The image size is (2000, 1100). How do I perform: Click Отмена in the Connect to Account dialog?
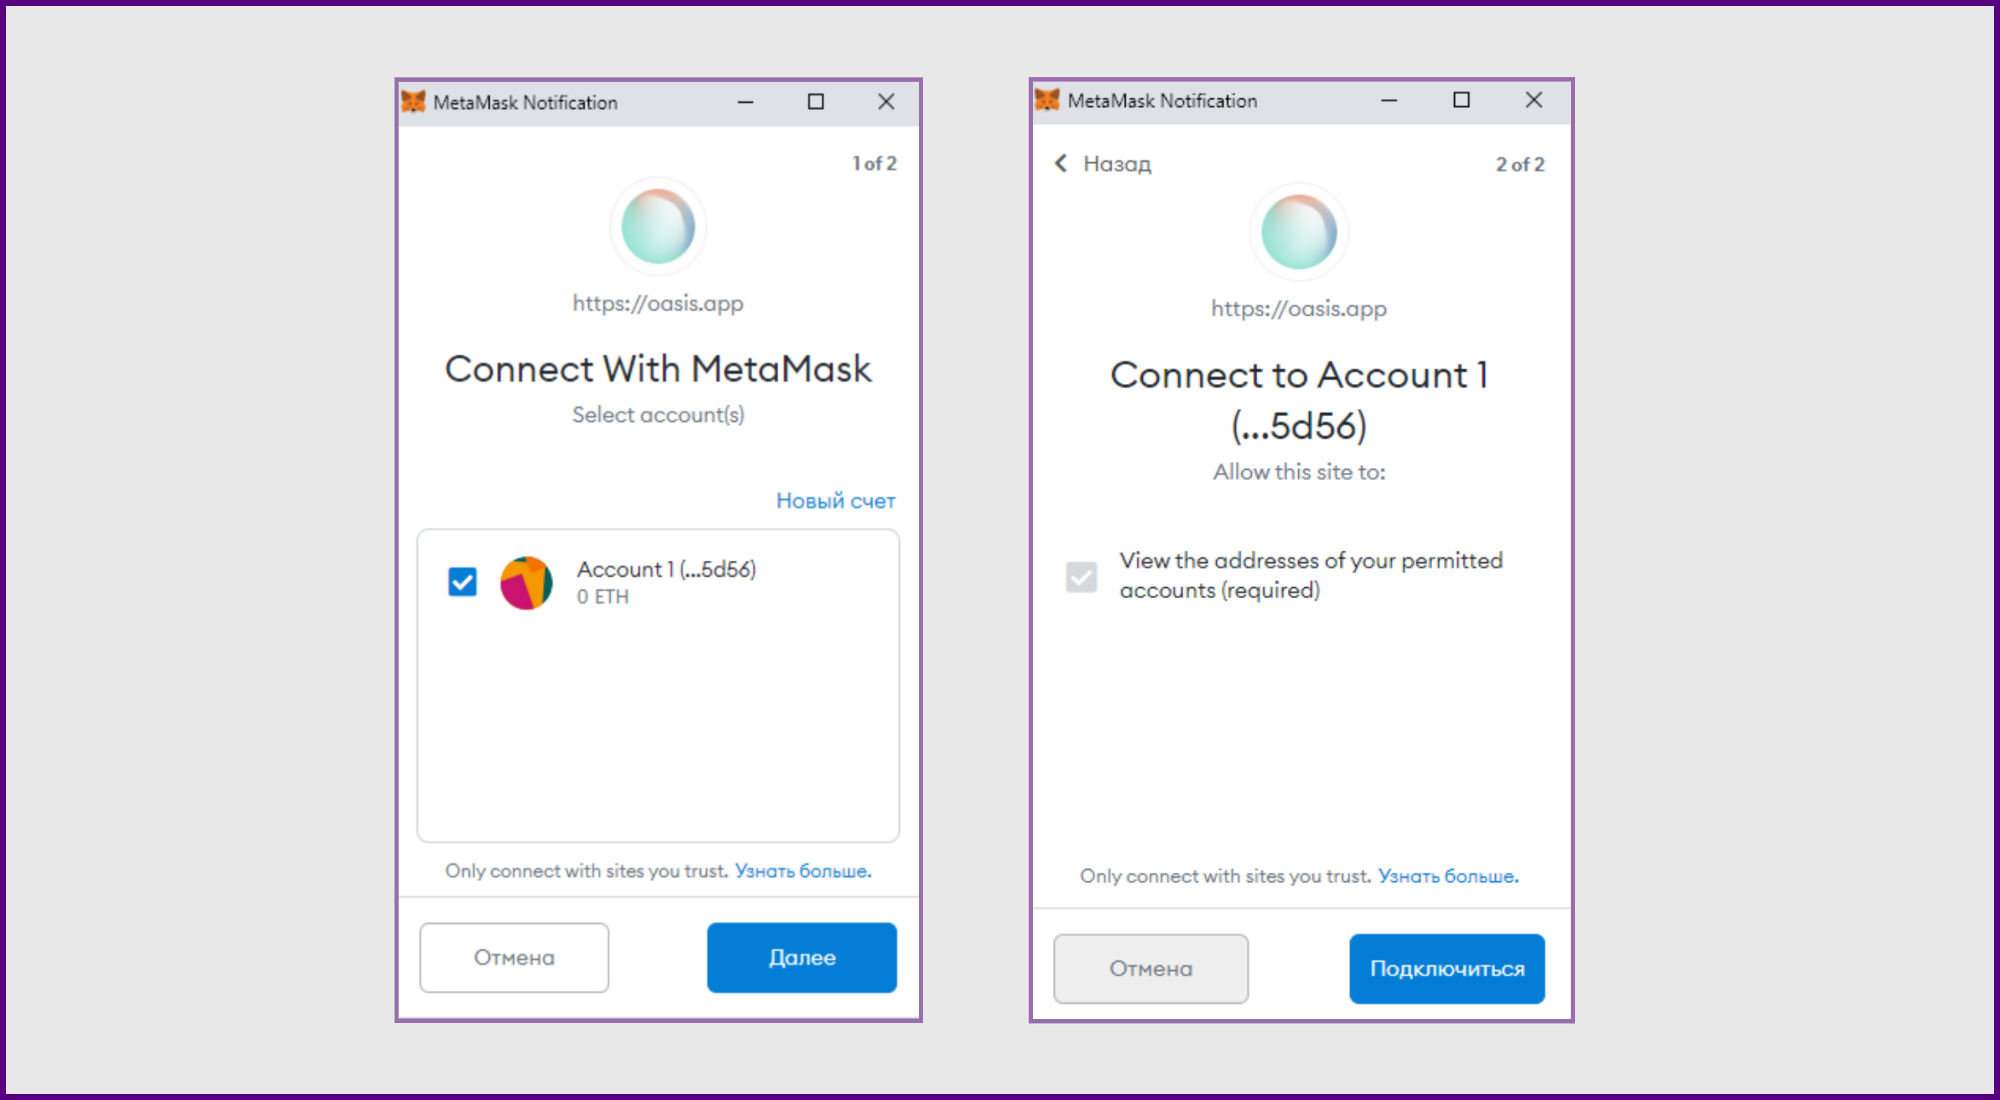tap(1150, 968)
